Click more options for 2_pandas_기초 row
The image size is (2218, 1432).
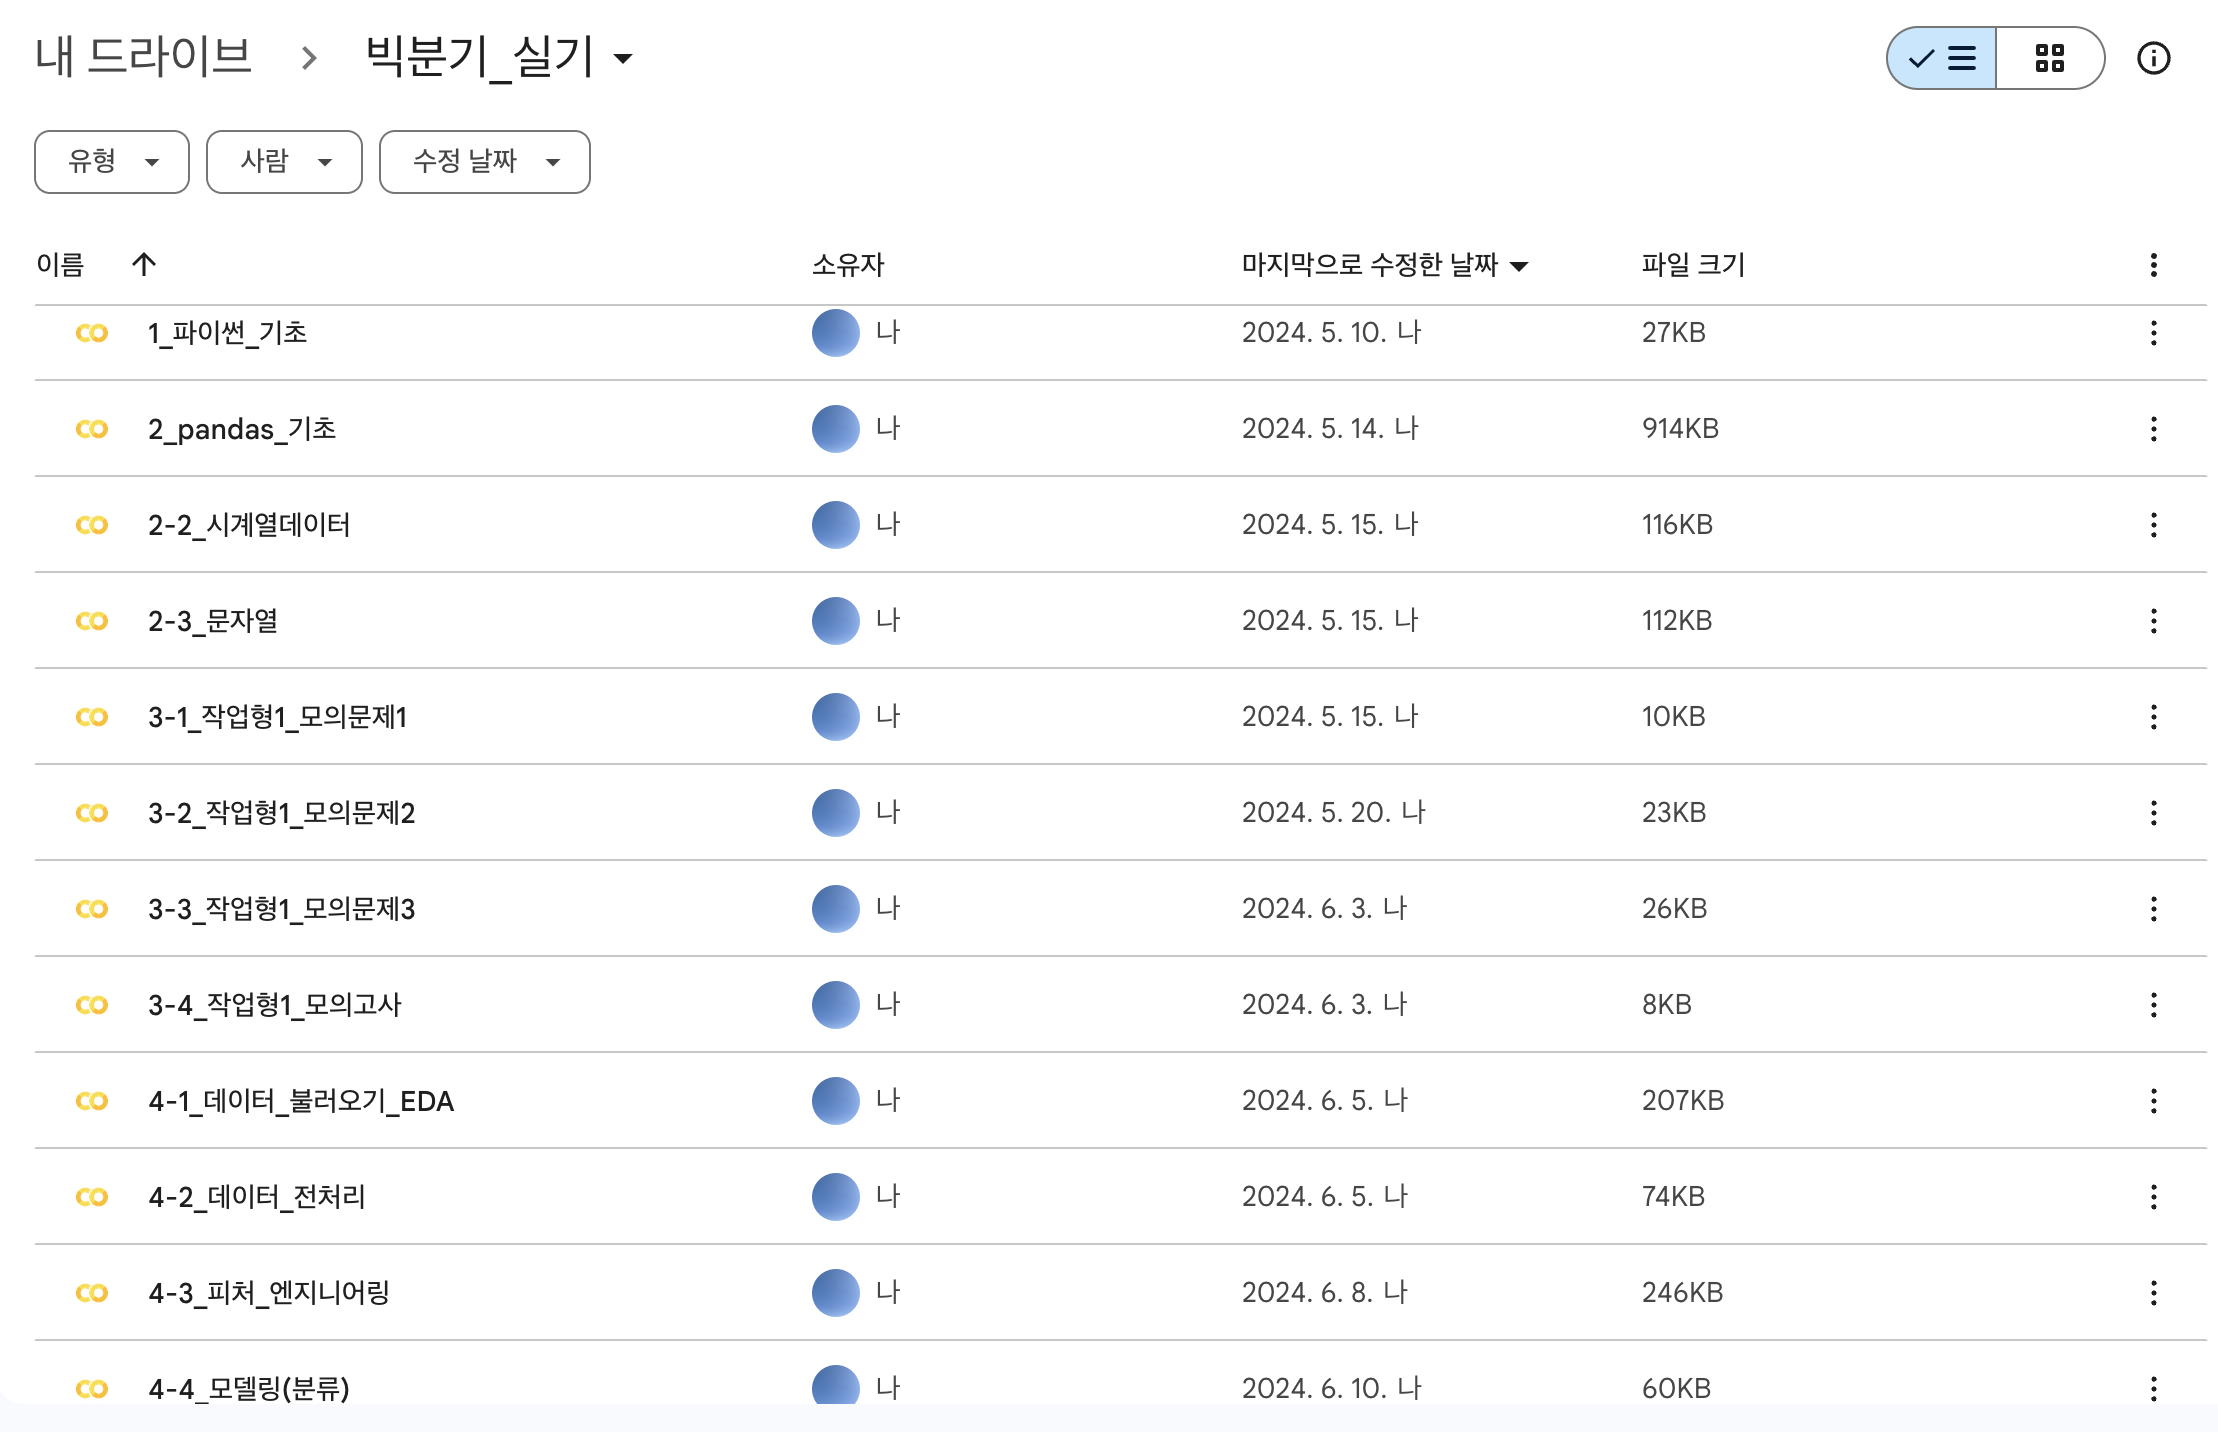pos(2153,429)
